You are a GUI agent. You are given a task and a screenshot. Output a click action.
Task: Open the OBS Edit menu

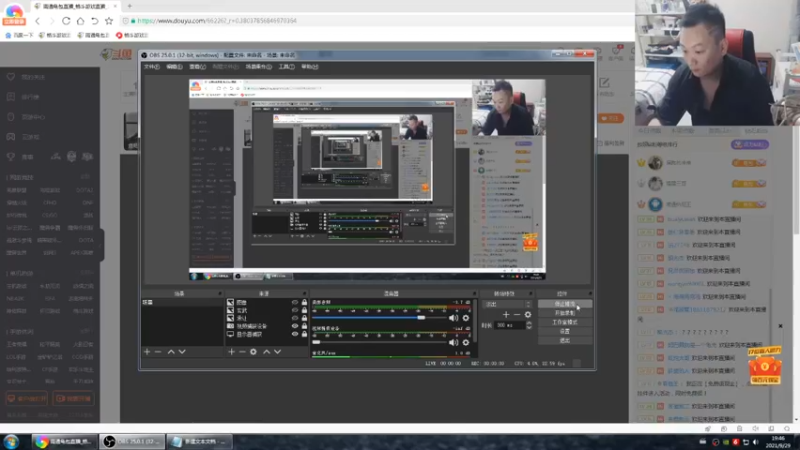[x=174, y=67]
